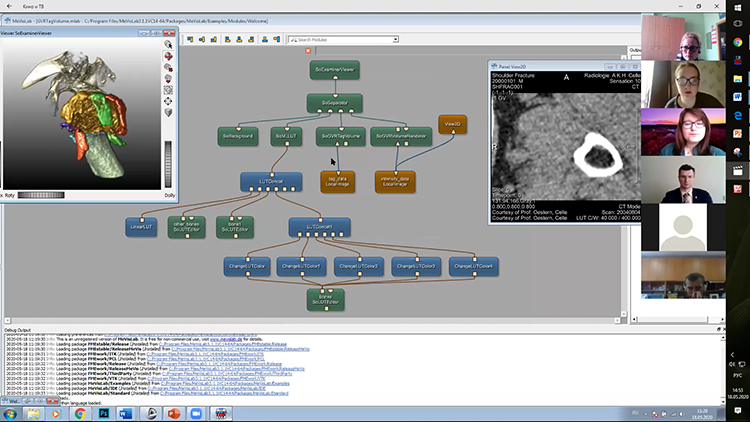Click the fourth align toolbar icon
Viewport: 750px width, 422px height.
pos(227,39)
